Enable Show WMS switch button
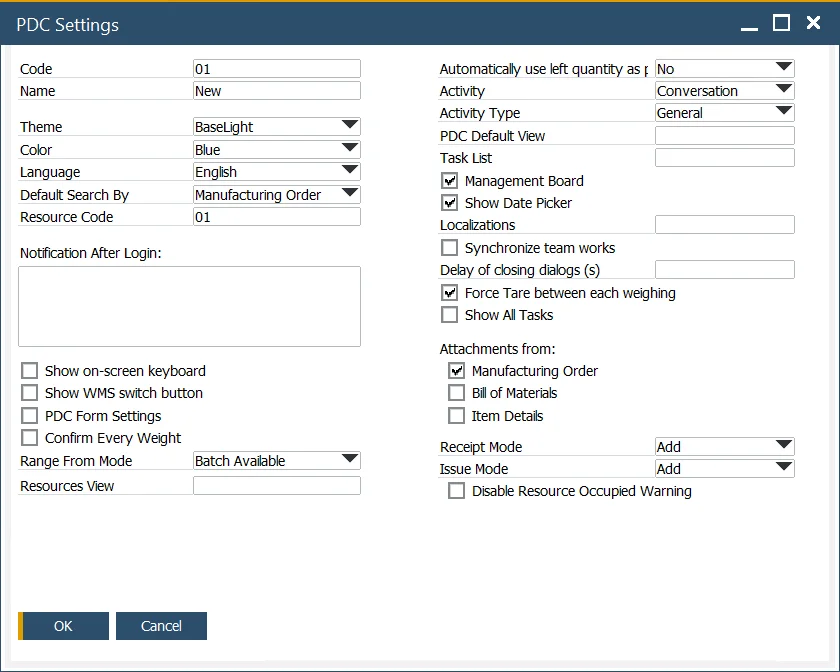Screen dimensions: 840x672 [29, 393]
